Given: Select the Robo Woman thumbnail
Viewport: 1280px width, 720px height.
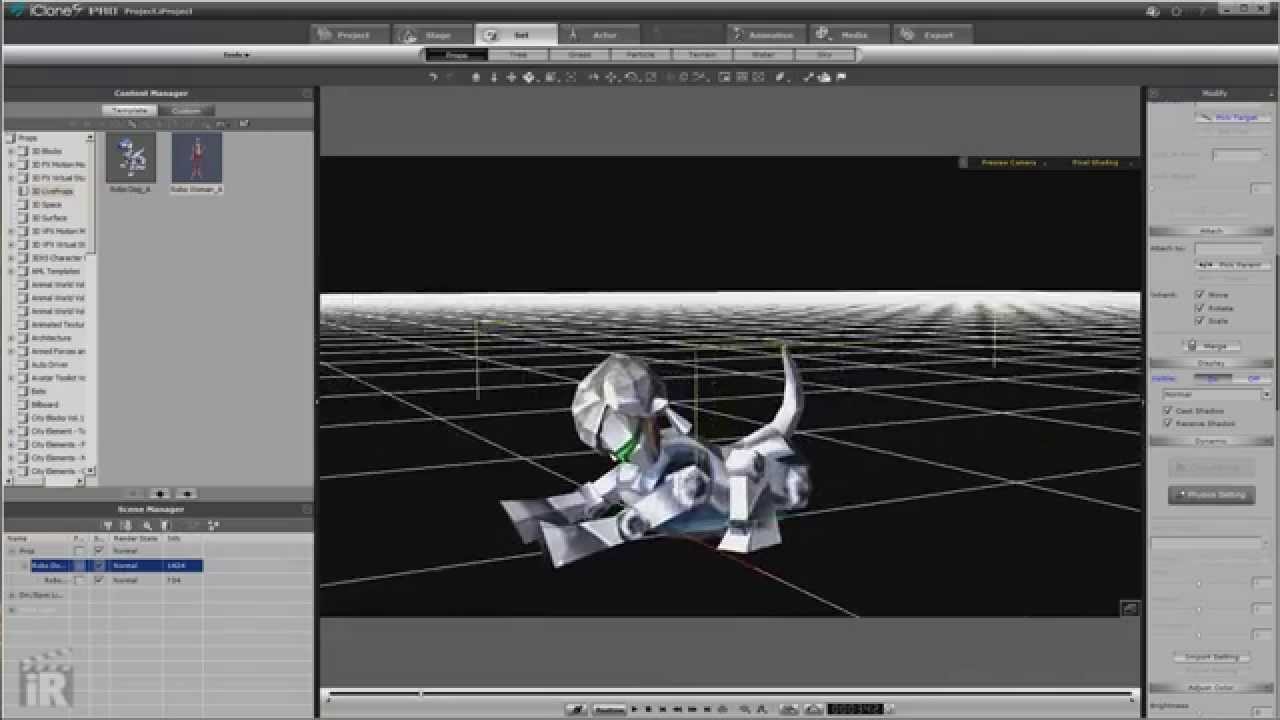Looking at the screenshot, I should point(196,158).
